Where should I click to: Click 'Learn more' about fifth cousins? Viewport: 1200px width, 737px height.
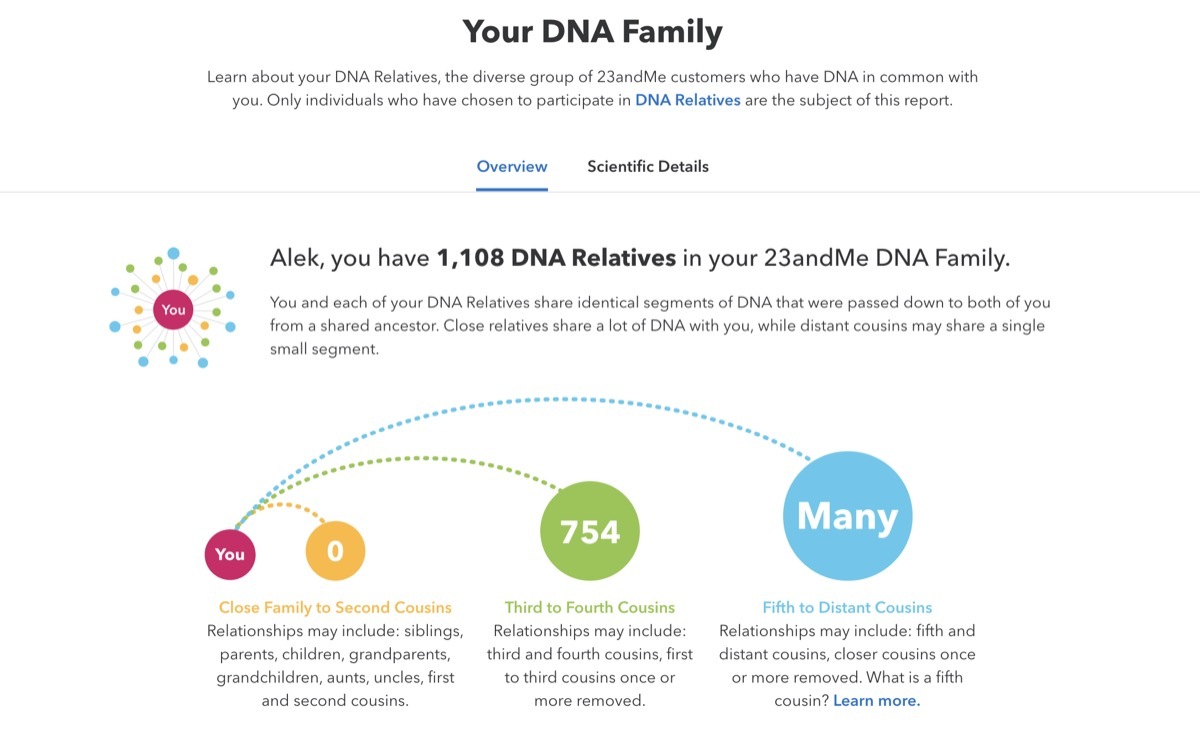coord(875,700)
